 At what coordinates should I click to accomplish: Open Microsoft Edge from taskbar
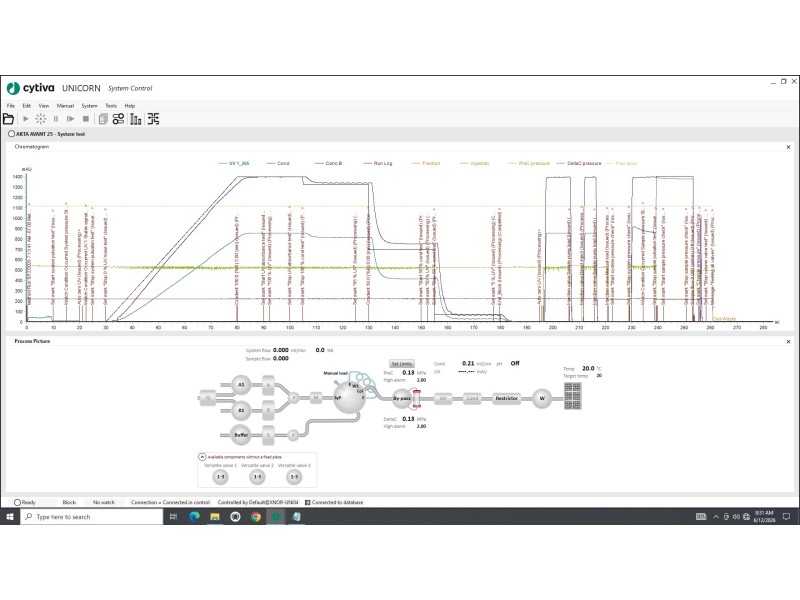(x=194, y=516)
